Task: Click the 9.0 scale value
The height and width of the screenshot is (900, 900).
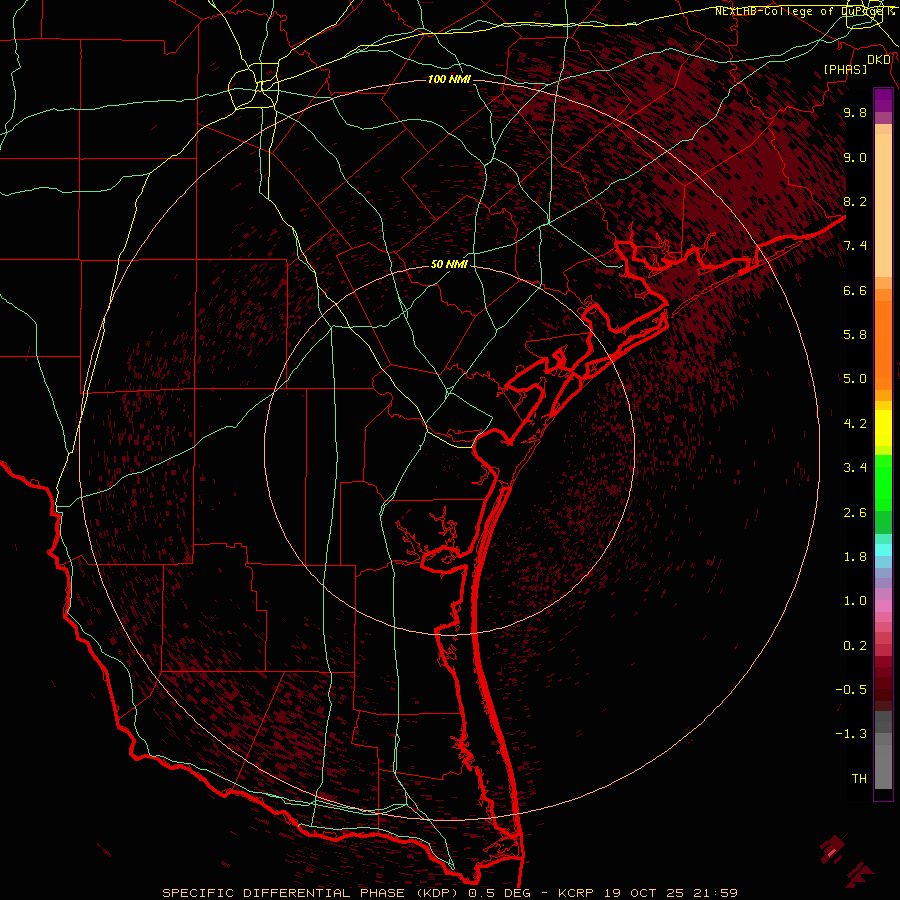Action: pyautogui.click(x=855, y=157)
